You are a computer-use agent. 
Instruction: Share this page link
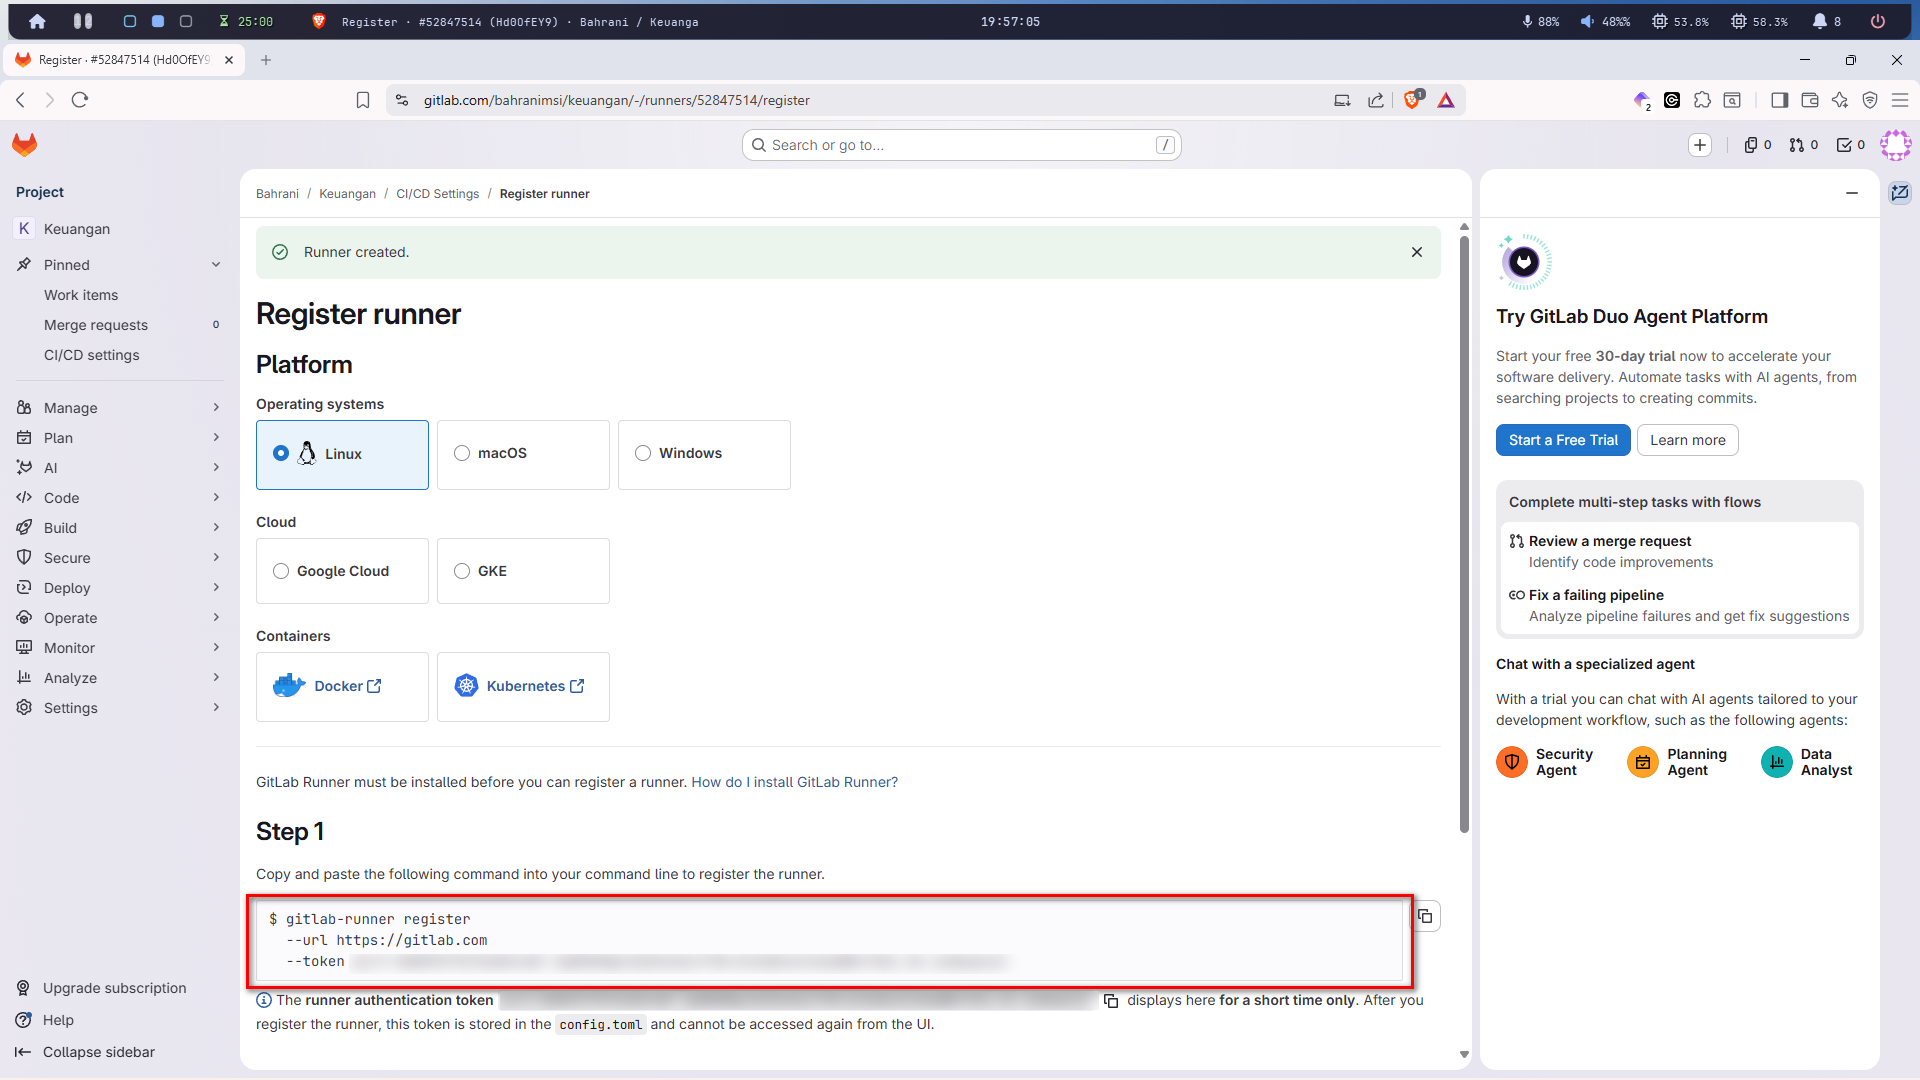[x=1376, y=100]
